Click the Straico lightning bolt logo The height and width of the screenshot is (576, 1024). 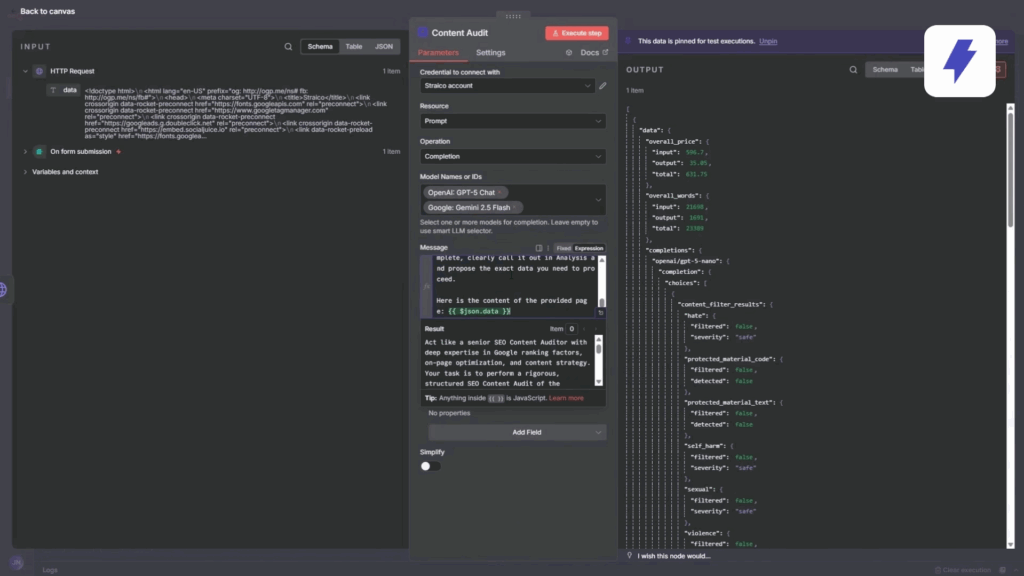[x=959, y=61]
